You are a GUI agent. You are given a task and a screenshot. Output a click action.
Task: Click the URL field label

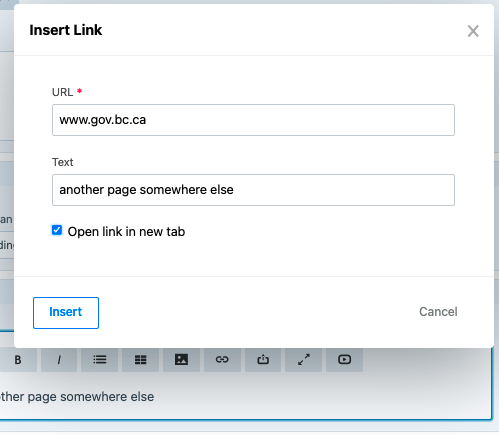[62, 92]
